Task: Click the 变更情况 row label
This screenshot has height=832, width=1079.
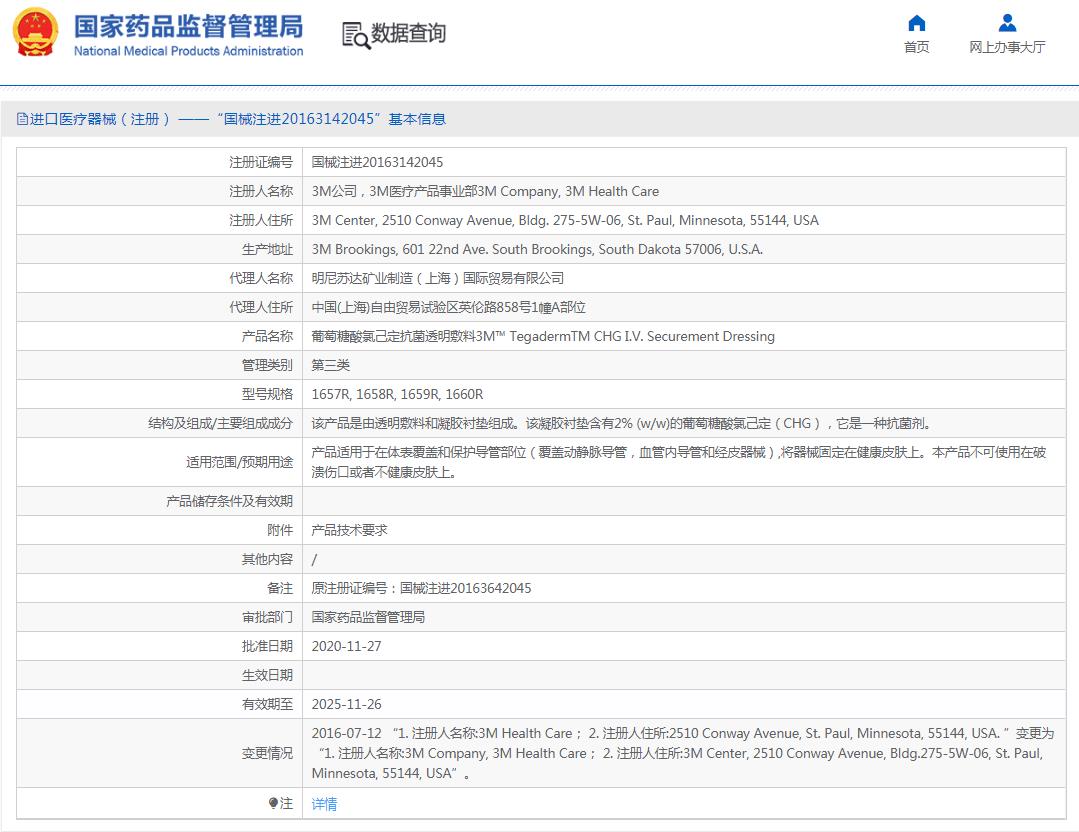Action: (267, 753)
